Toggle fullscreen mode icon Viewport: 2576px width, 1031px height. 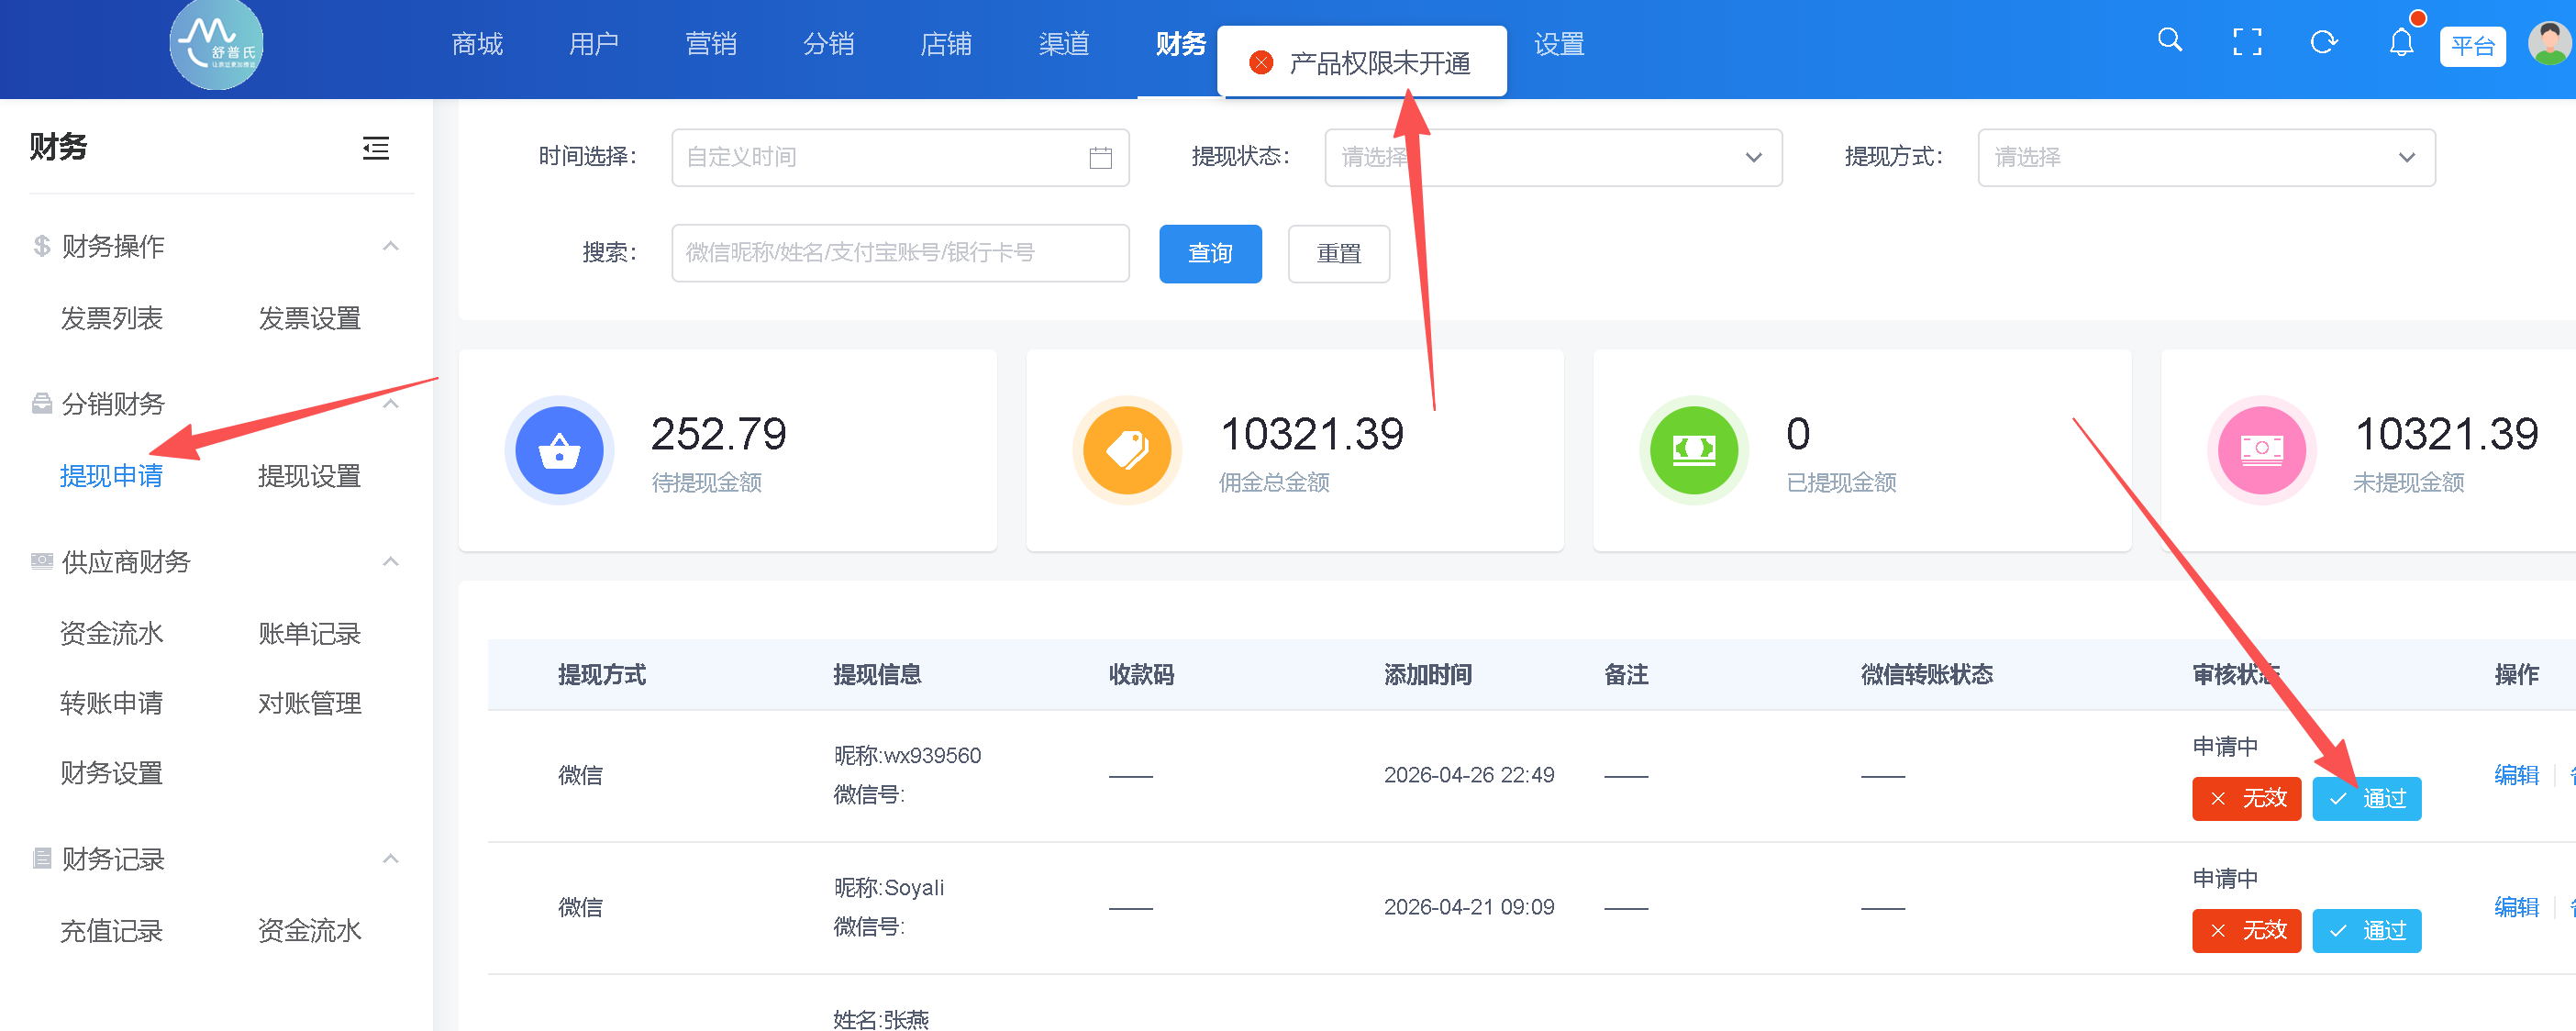point(2247,42)
